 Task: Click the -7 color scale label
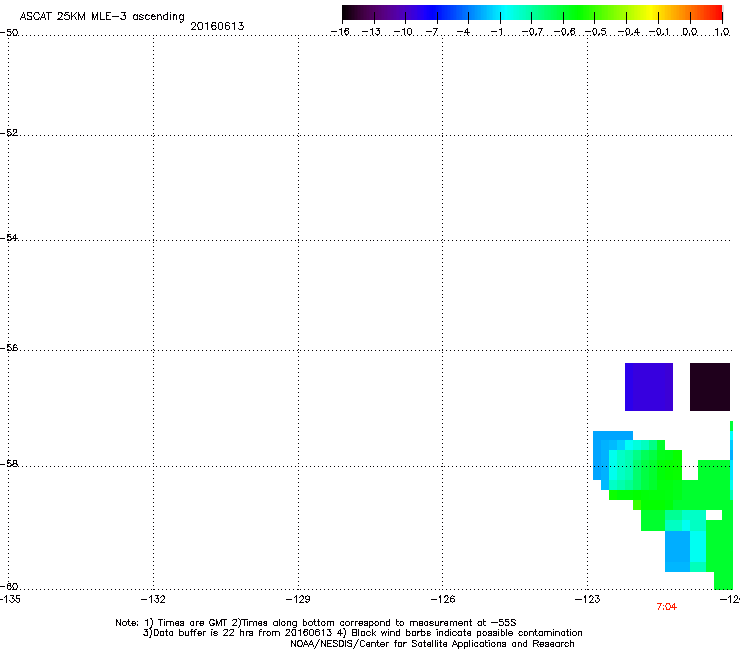point(432,32)
